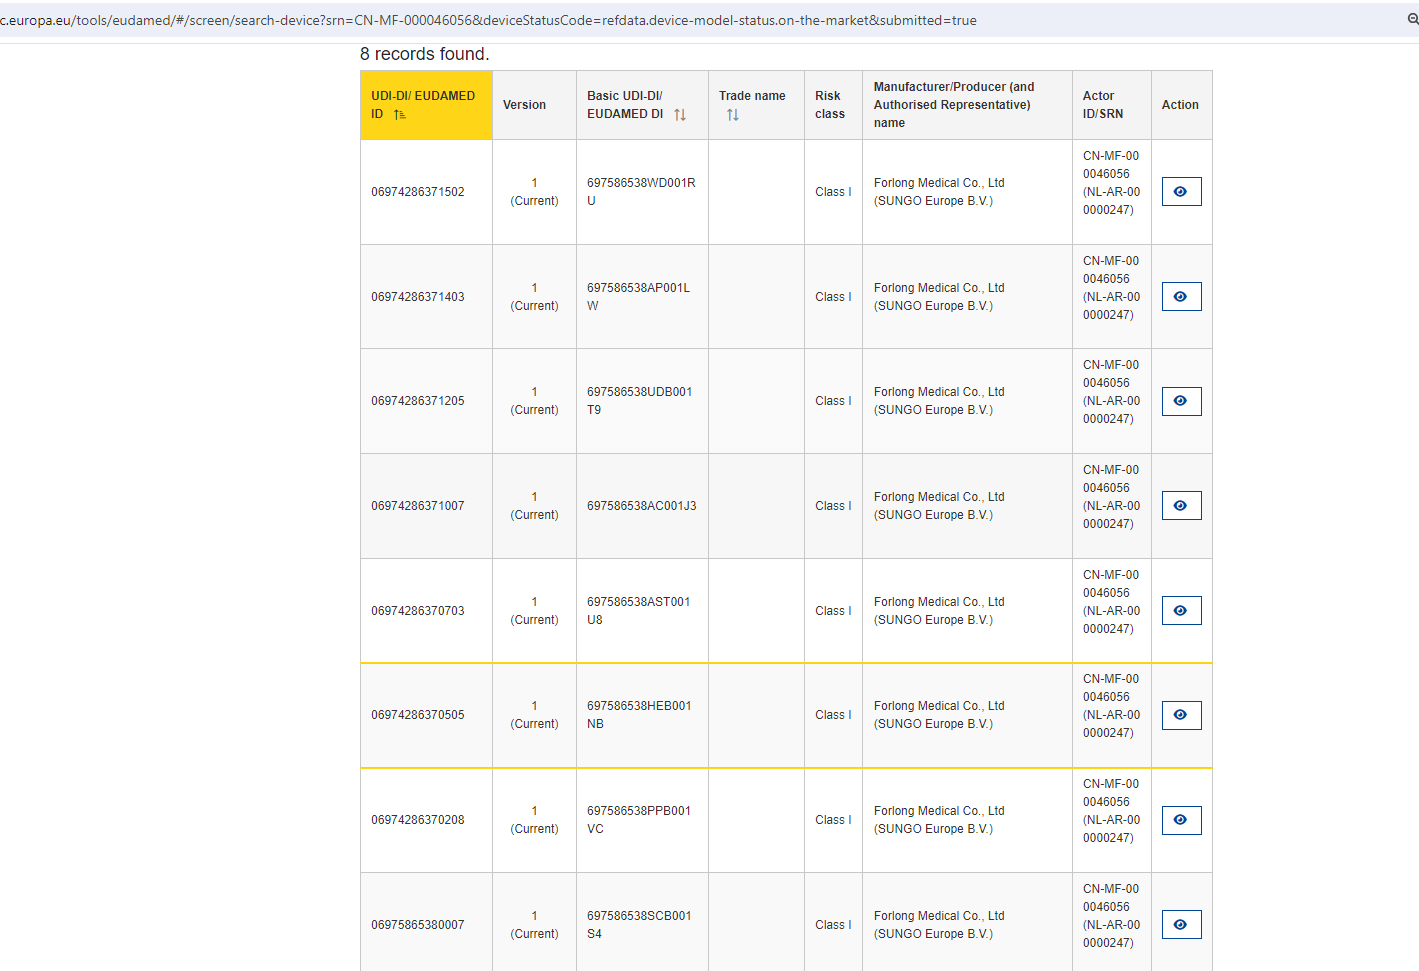
Task: Sort by UDI-DI/EUDAMED ID column
Action: coord(400,115)
